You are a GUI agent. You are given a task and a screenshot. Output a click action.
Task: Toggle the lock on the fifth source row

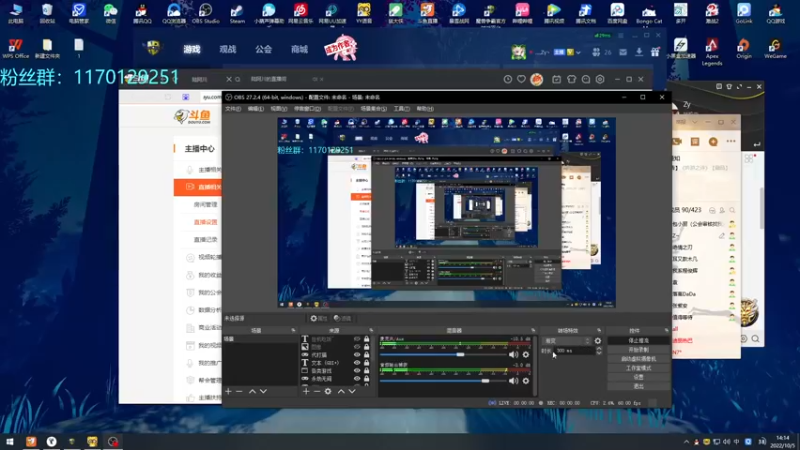(366, 371)
